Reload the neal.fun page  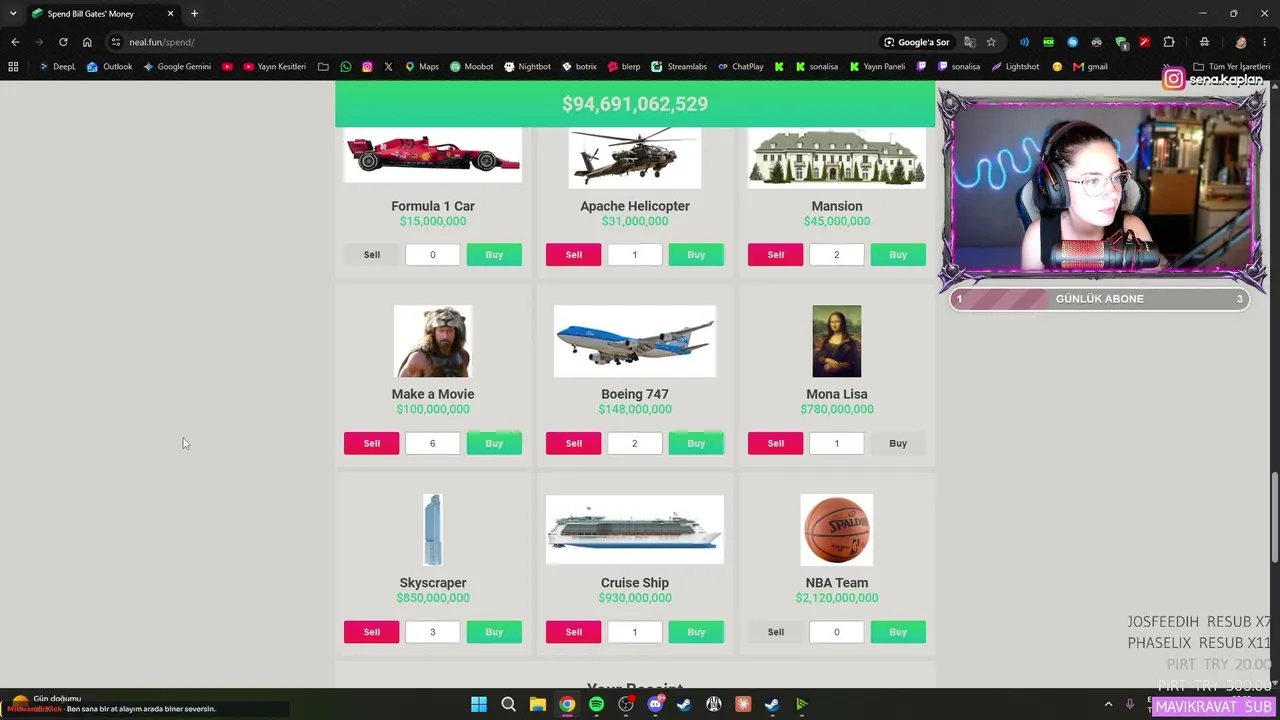click(63, 42)
